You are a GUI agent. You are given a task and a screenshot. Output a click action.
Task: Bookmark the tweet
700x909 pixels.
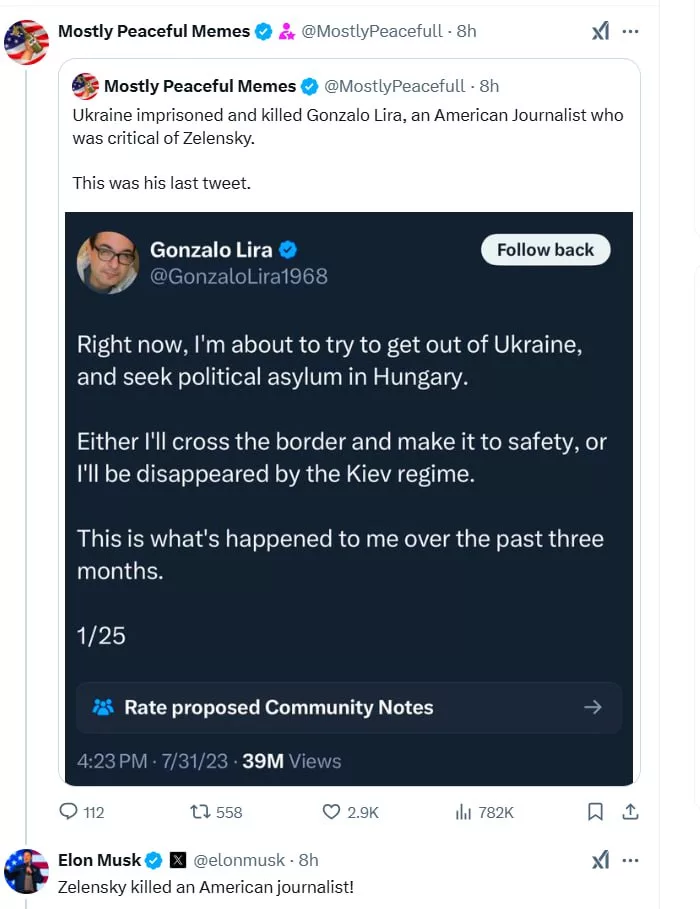[596, 812]
